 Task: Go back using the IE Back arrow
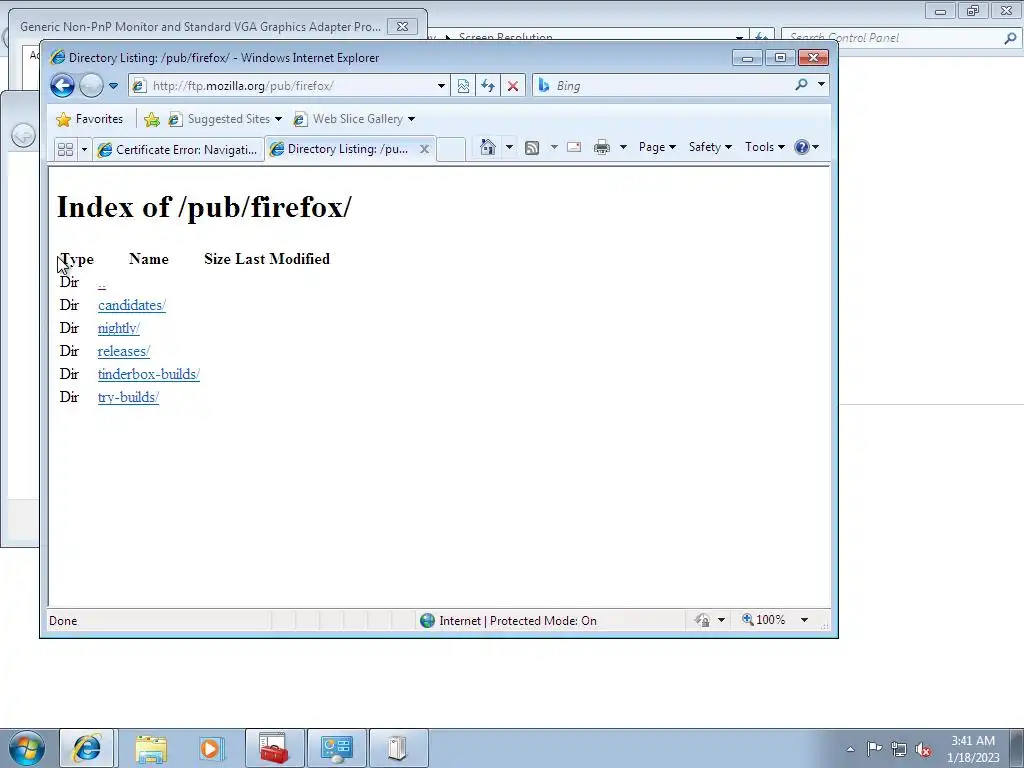pos(63,86)
